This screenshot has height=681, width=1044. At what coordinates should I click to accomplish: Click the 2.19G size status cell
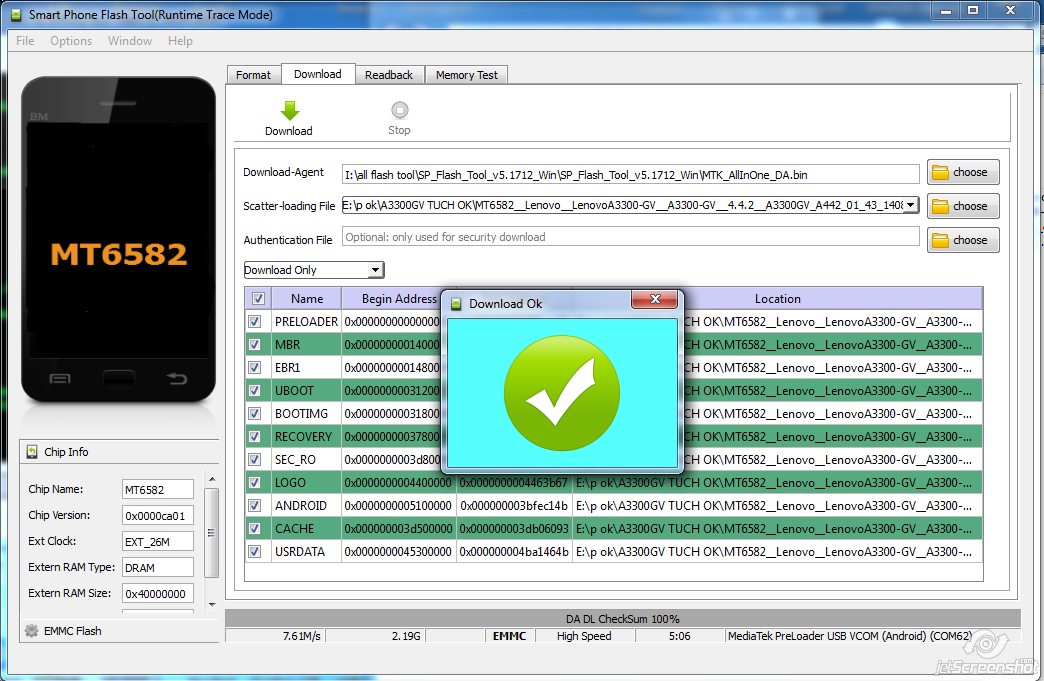tap(376, 636)
